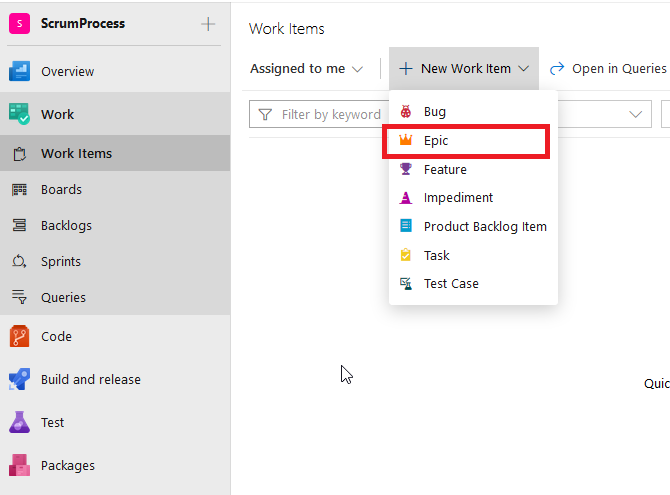Open the Overview hub icon
The image size is (670, 495).
coord(20,71)
